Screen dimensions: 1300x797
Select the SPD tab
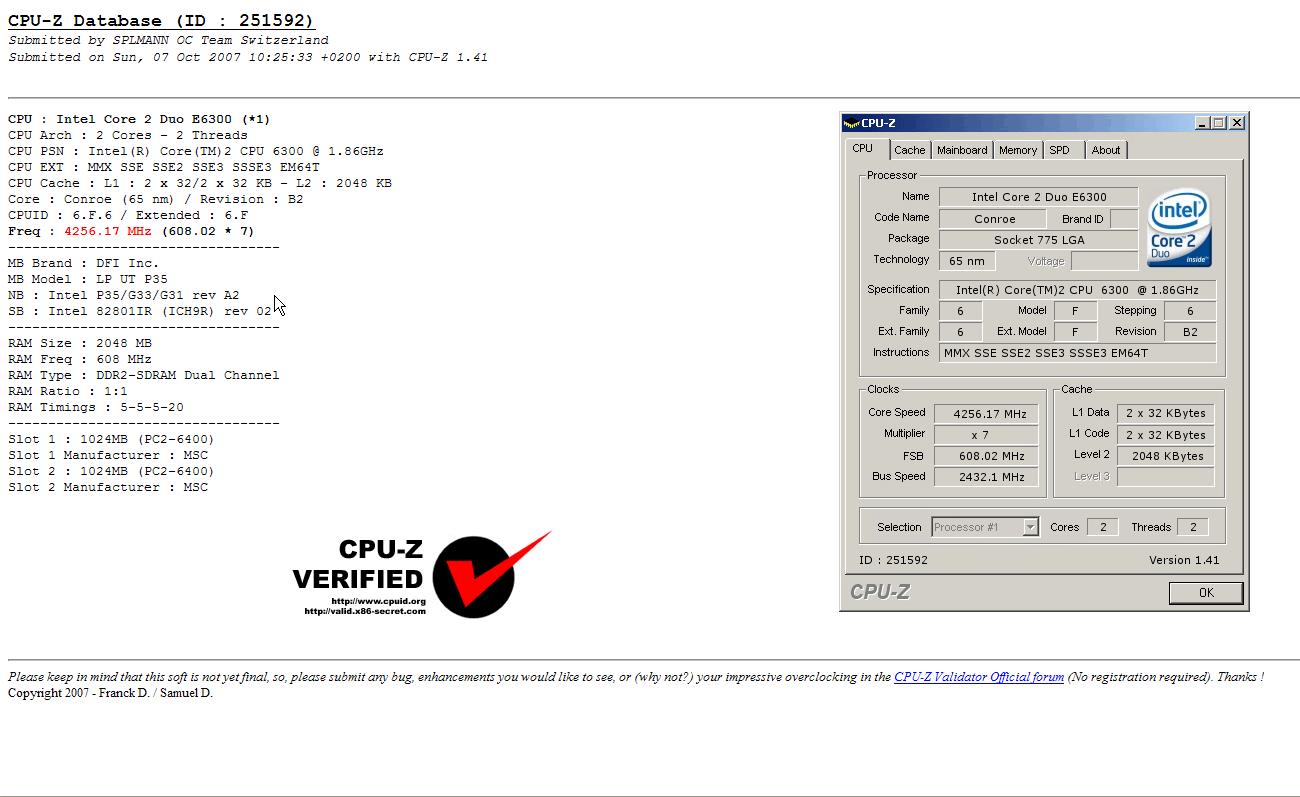(x=1060, y=150)
